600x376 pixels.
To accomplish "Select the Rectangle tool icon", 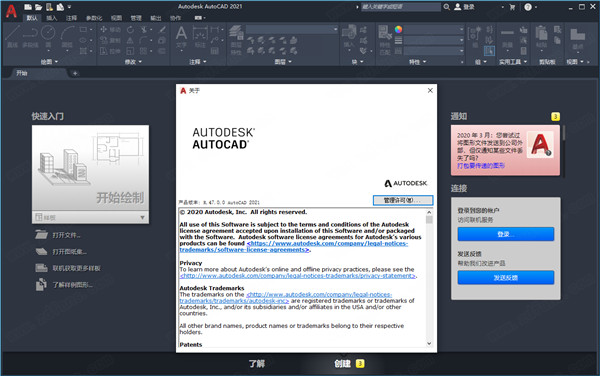I will point(83,29).
